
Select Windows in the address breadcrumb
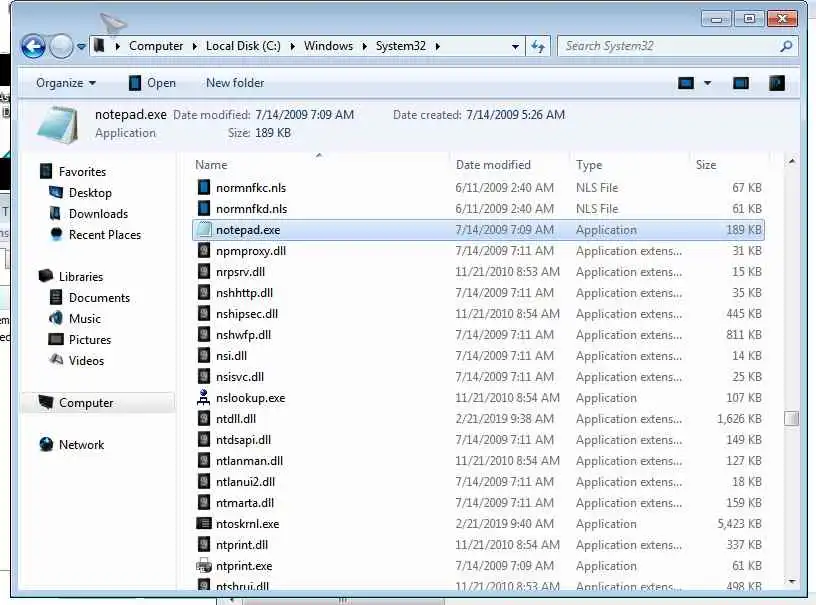point(328,46)
